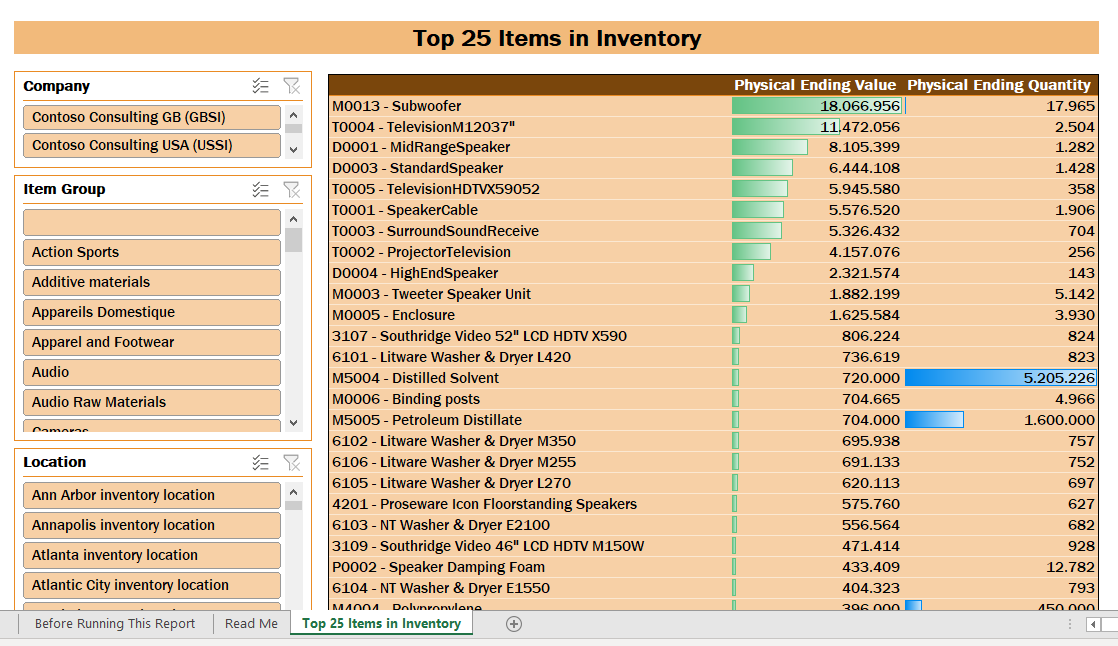Viewport: 1118px width, 646px height.
Task: Clear the Location slicer filter
Action: click(x=292, y=463)
